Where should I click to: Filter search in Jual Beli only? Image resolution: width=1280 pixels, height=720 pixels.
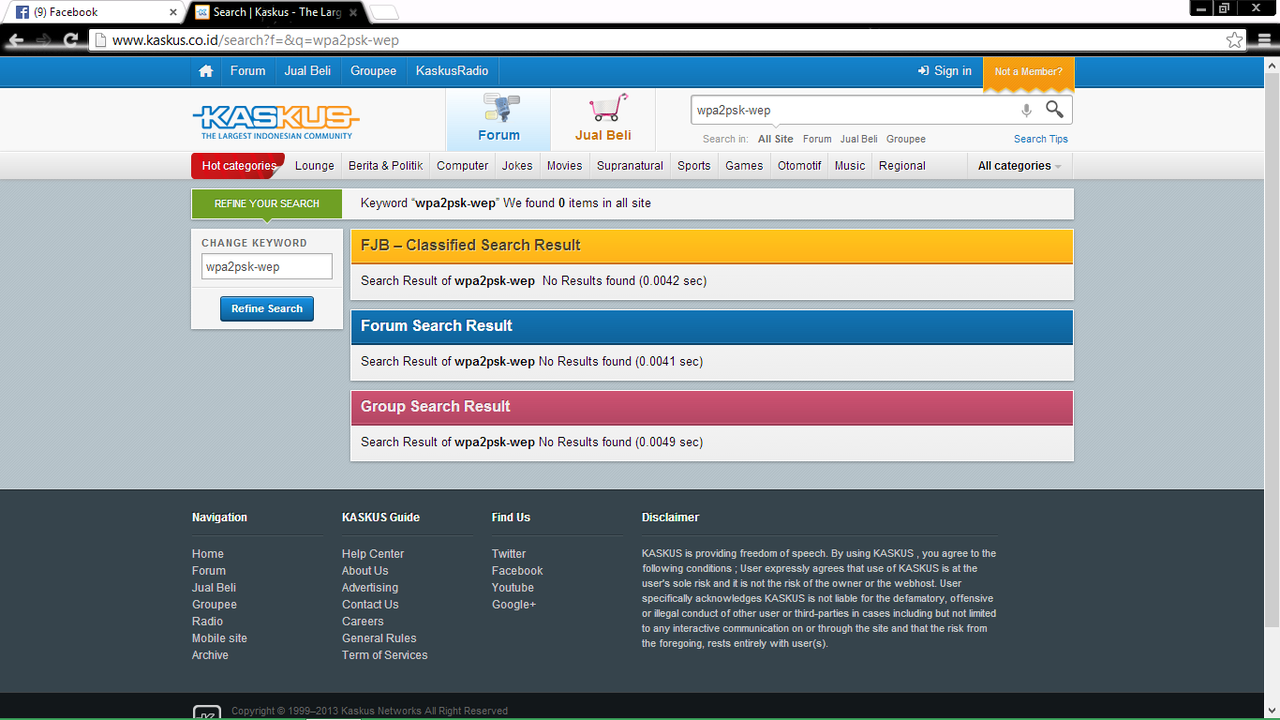(x=859, y=139)
